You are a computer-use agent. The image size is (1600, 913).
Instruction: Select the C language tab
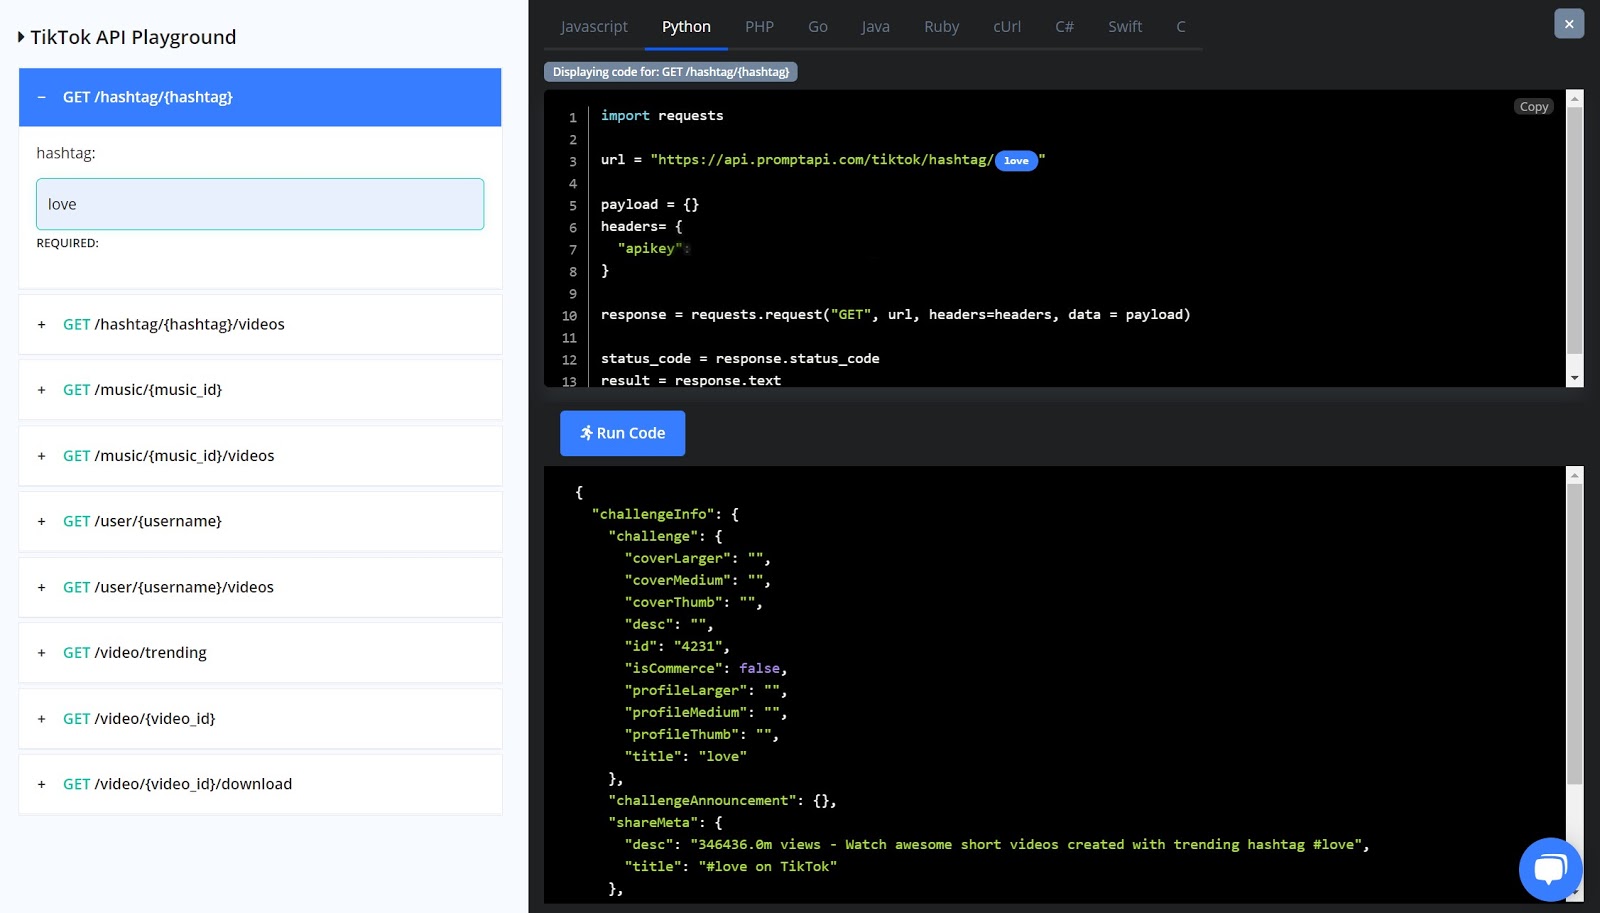coord(1181,27)
